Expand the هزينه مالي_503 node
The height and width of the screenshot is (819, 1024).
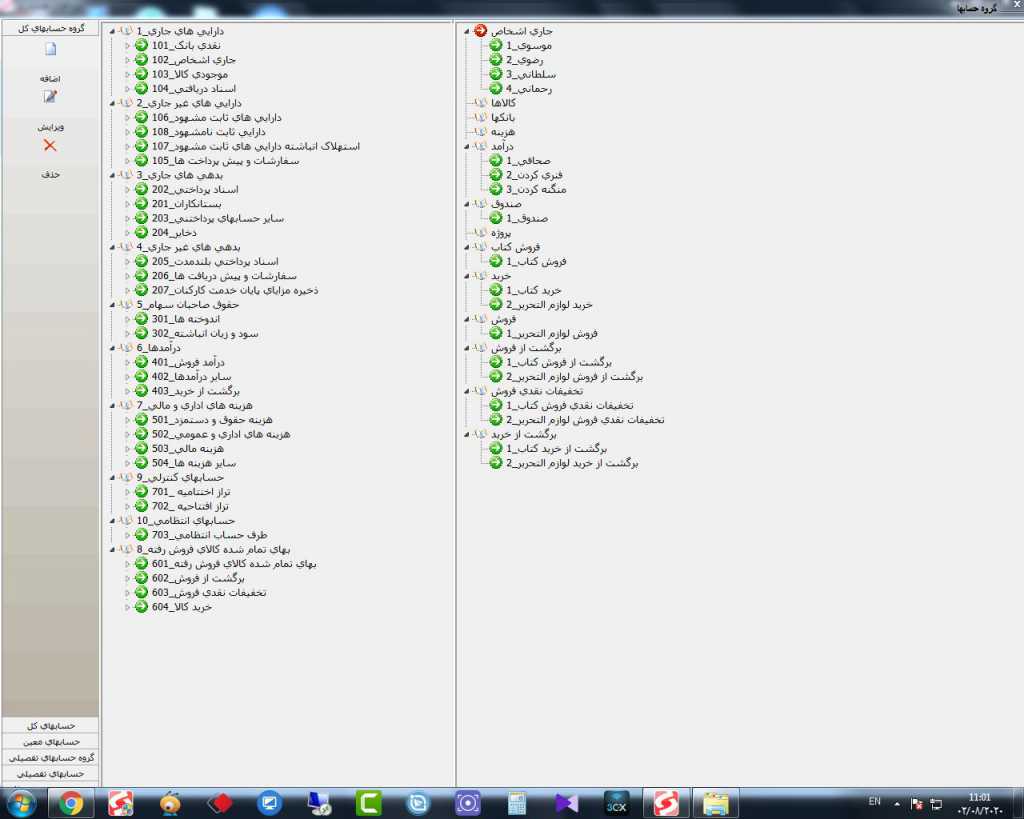[127, 449]
